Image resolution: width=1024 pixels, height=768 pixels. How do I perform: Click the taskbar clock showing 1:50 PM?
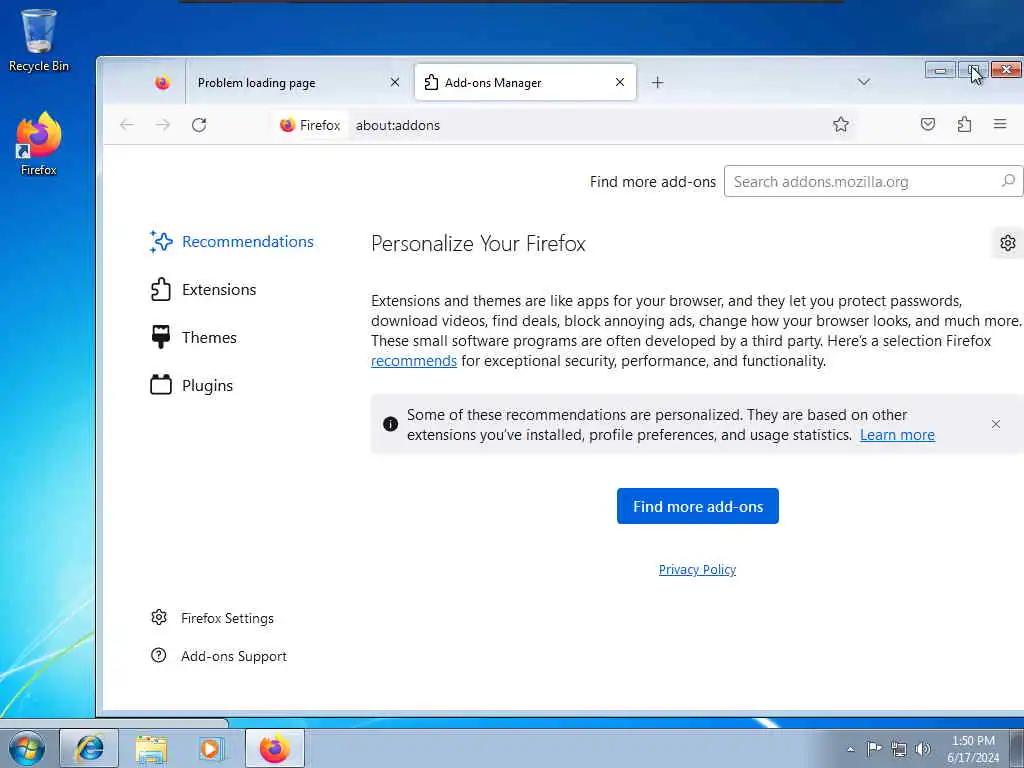[x=973, y=749]
